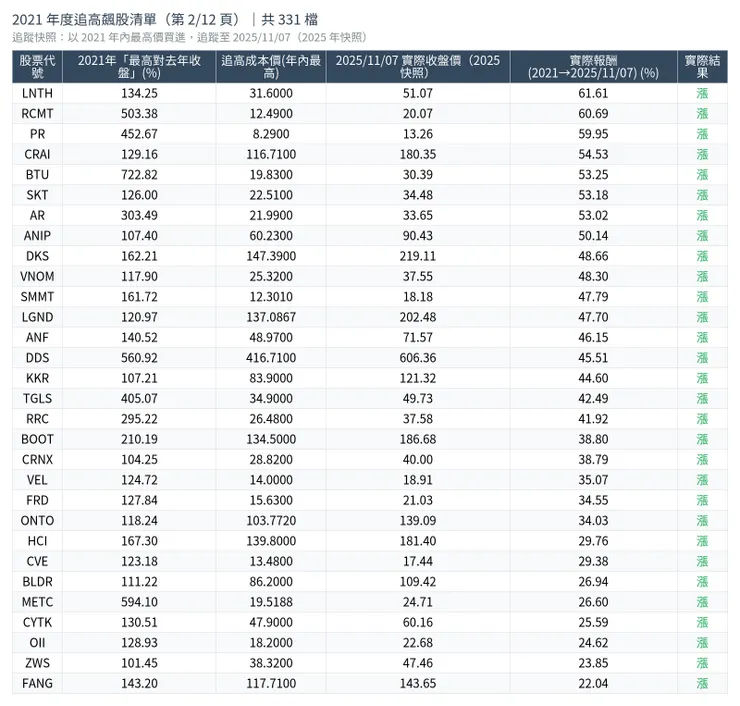The width and height of the screenshot is (740, 706).
Task: Click the DDS closing price 606.36
Action: tap(417, 358)
